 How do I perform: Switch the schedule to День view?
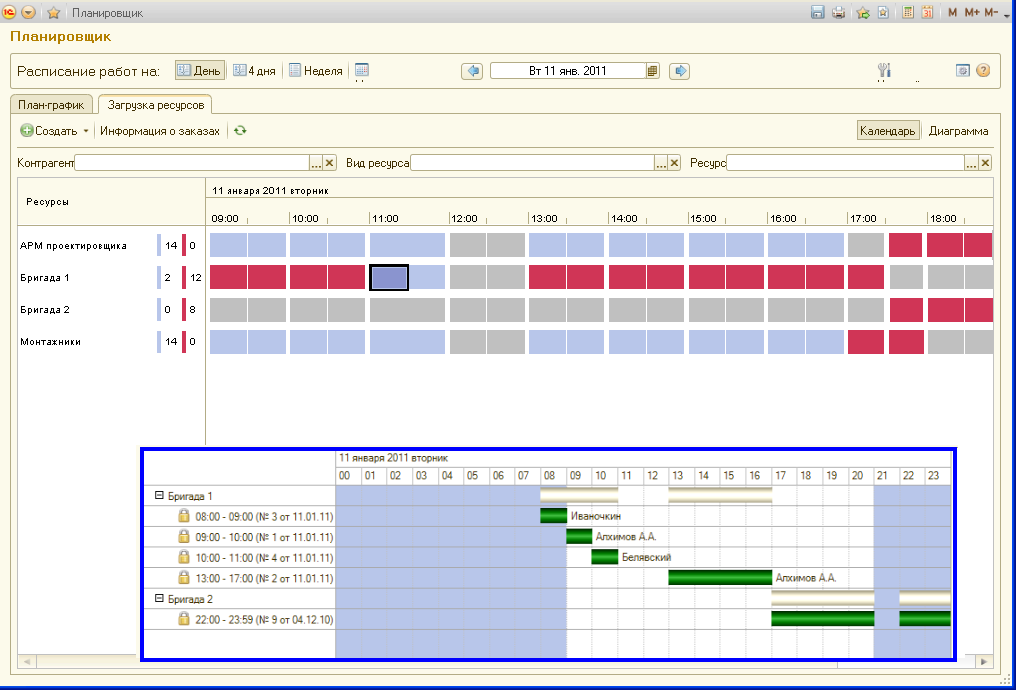pyautogui.click(x=200, y=71)
